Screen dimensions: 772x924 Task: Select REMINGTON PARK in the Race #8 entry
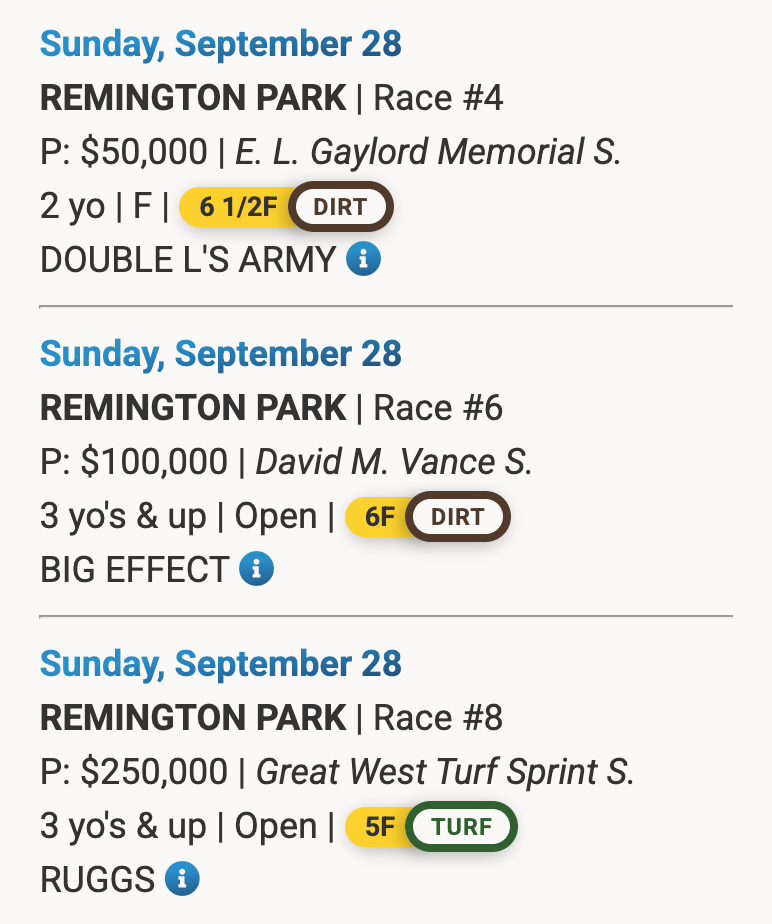(193, 719)
